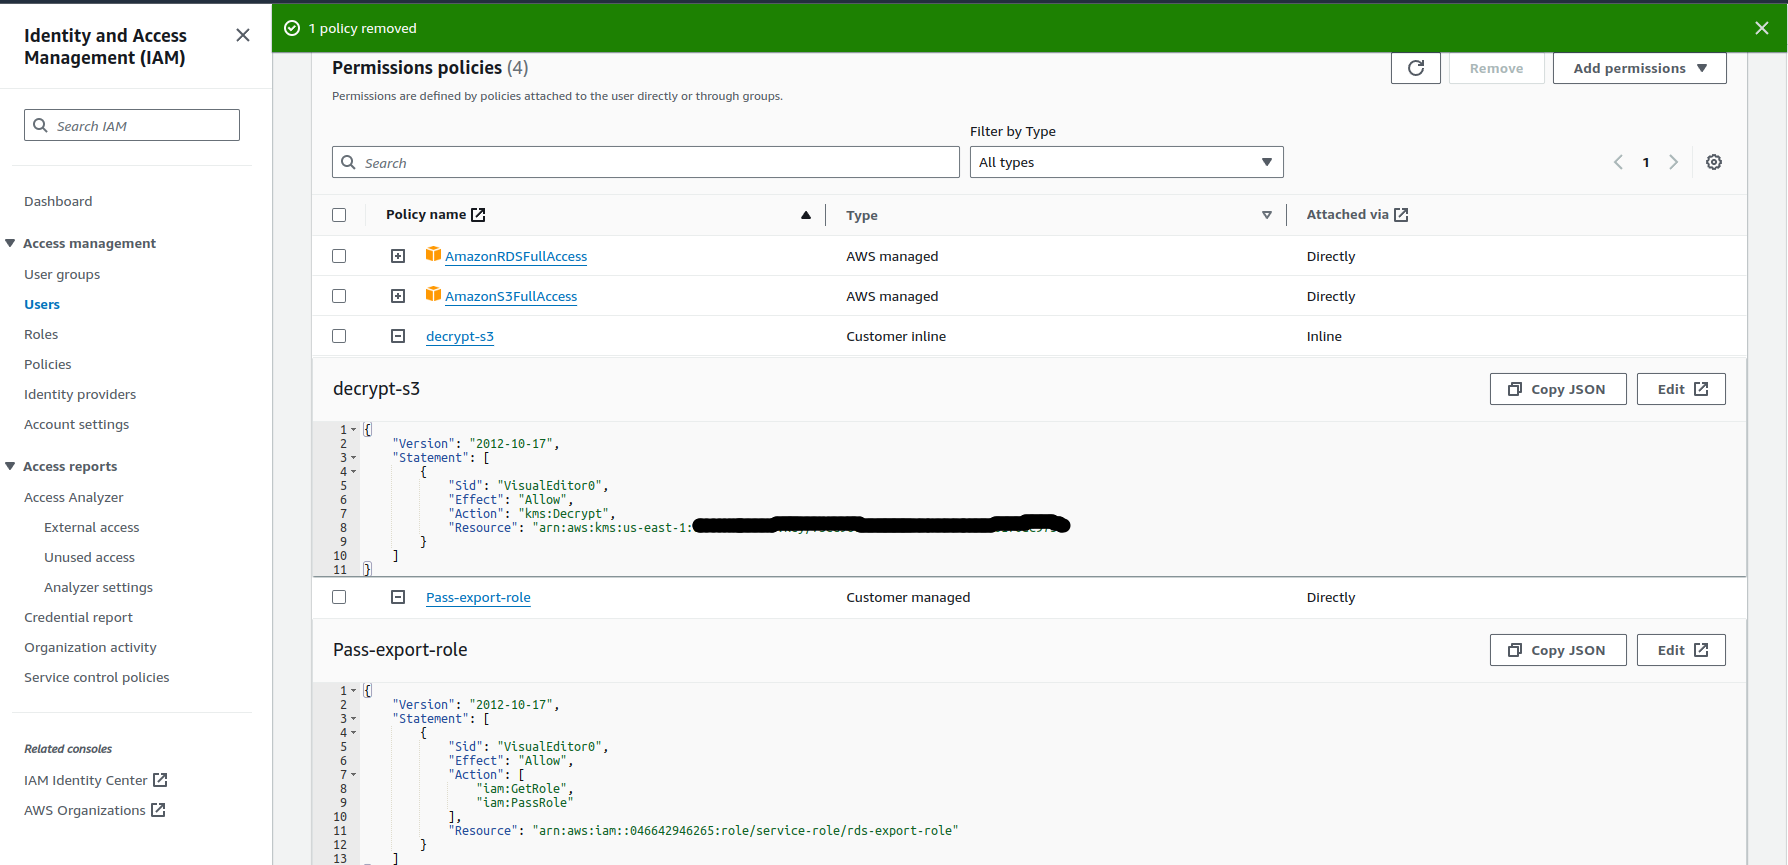Open the decrypt-s3 policy link

coord(460,336)
